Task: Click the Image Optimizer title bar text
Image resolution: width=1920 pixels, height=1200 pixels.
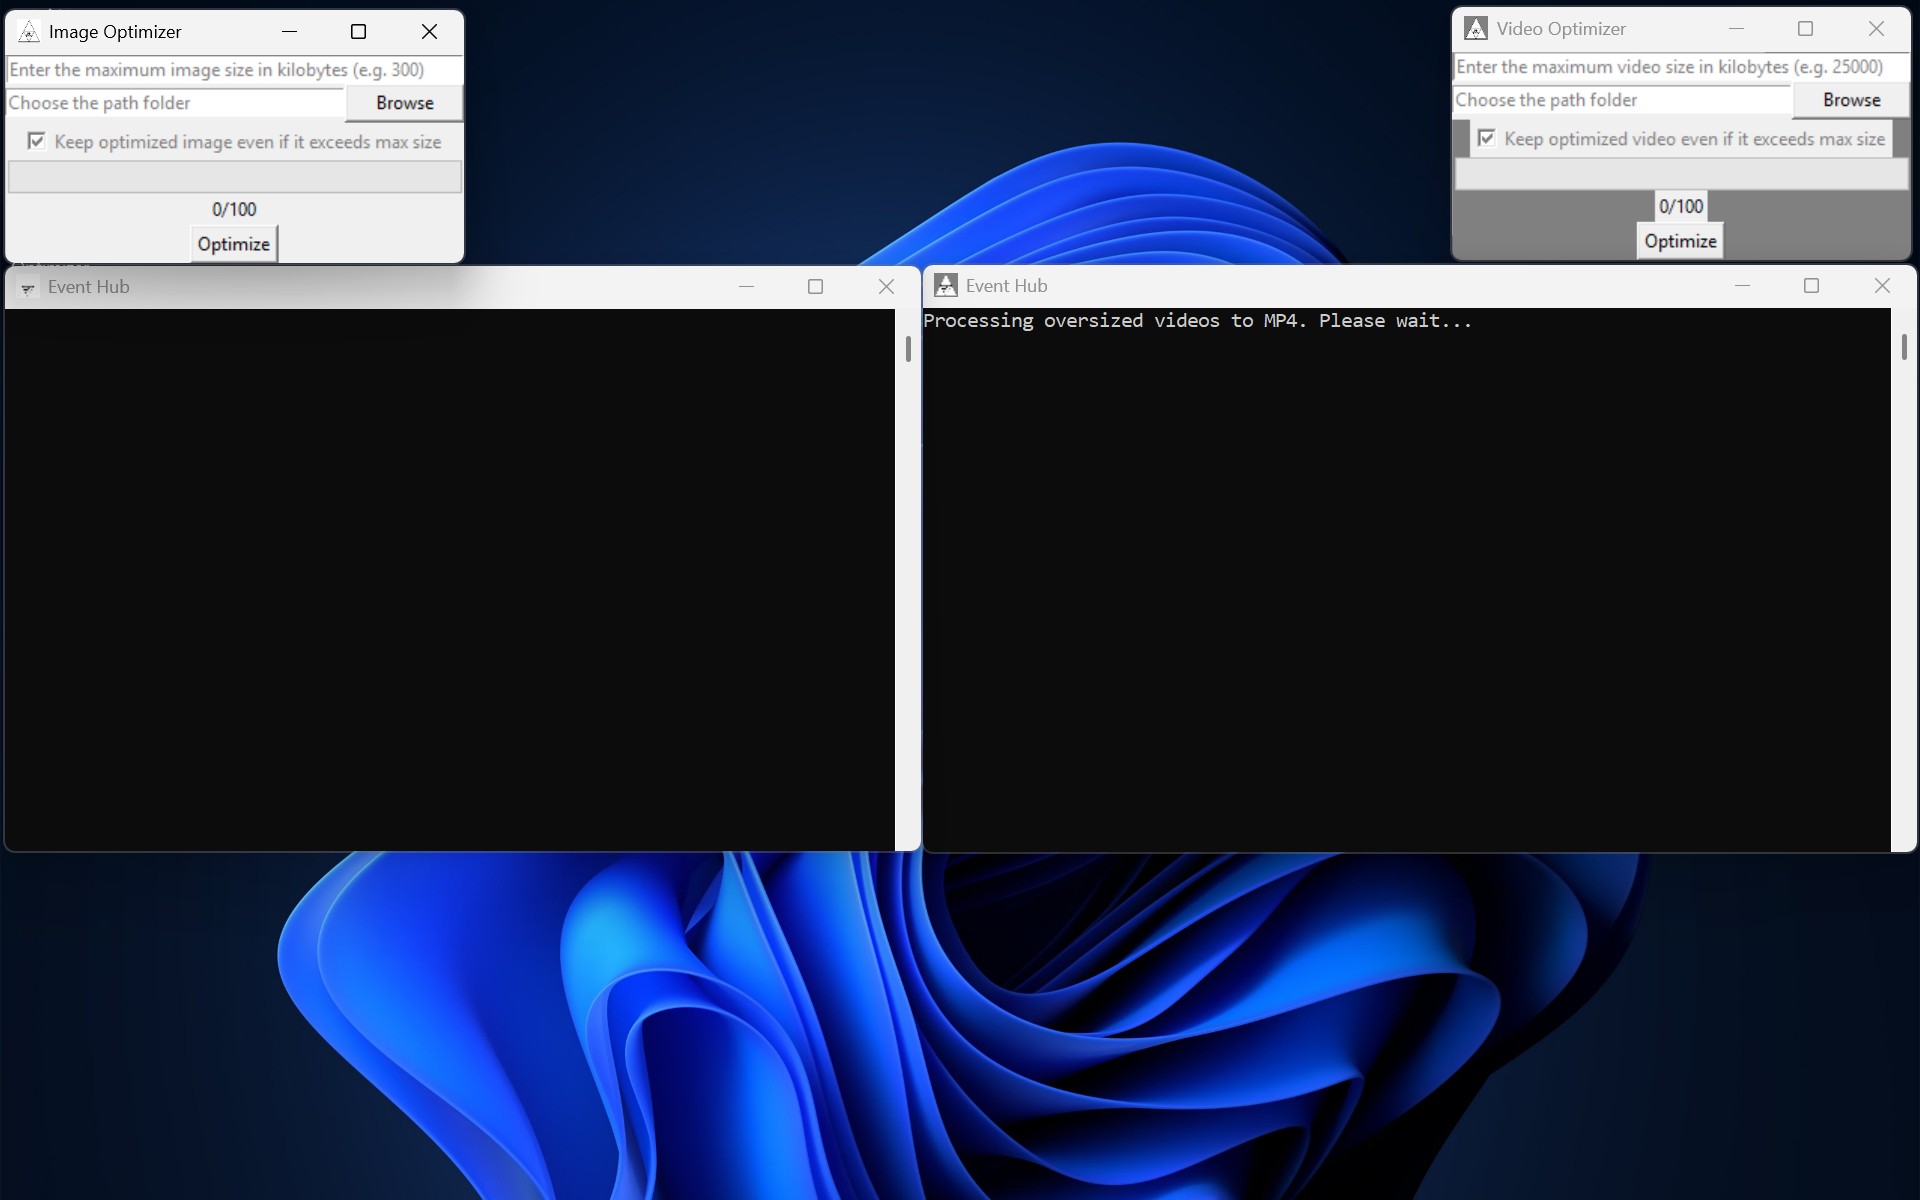Action: (x=115, y=32)
